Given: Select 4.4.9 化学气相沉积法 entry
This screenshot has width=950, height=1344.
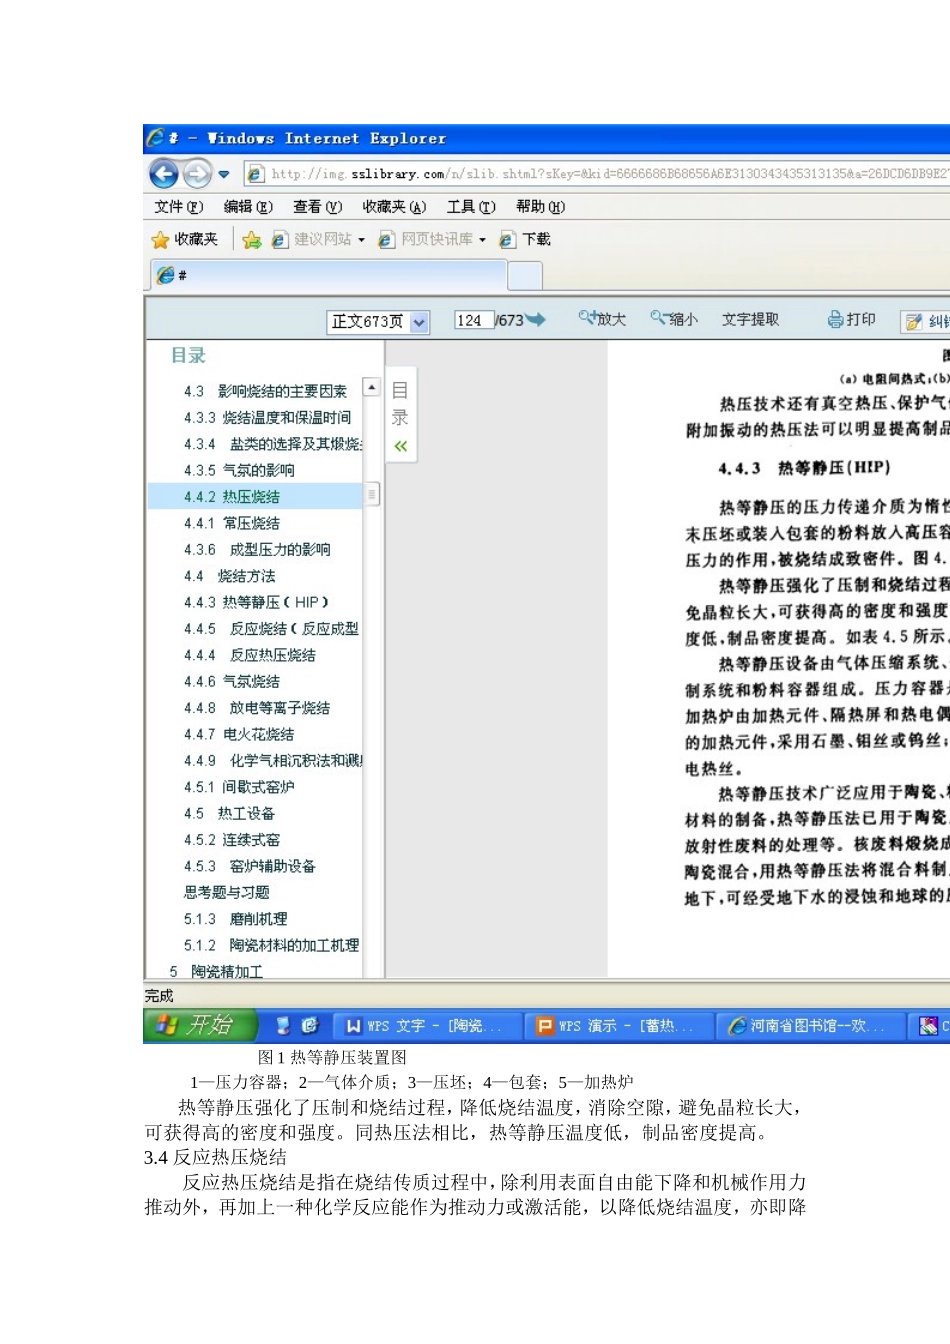Looking at the screenshot, I should point(272,760).
